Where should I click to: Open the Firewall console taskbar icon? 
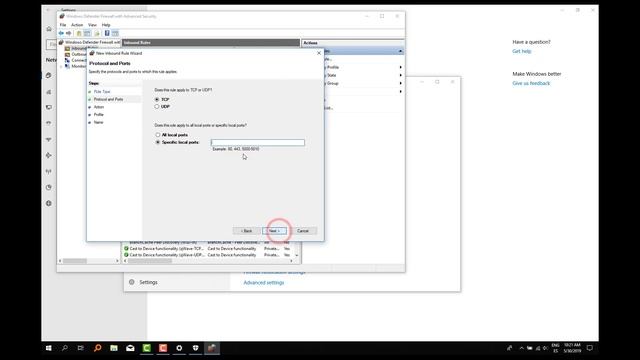click(212, 348)
